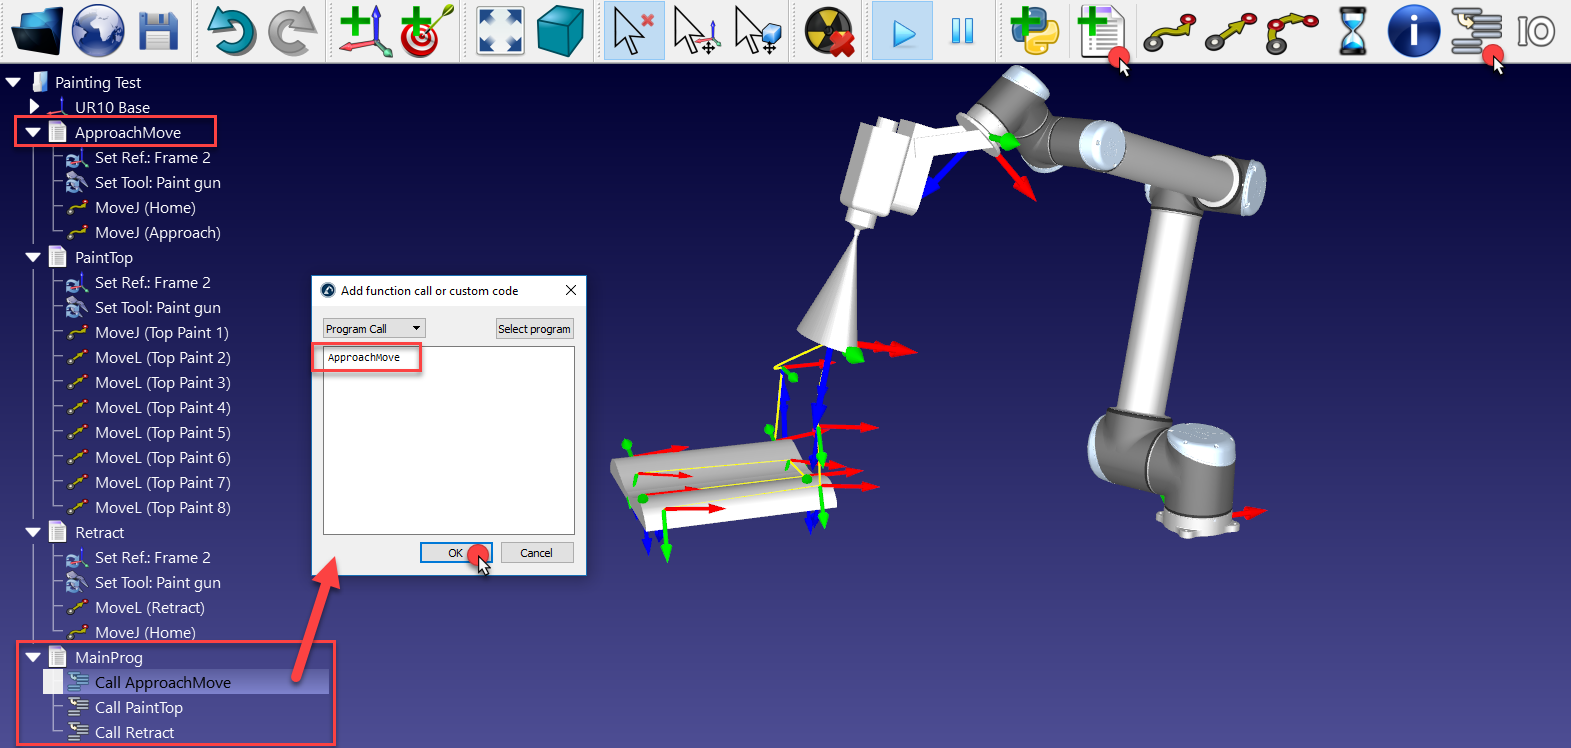This screenshot has height=748, width=1571.
Task: Click the Save station floppy icon
Action: click(157, 31)
